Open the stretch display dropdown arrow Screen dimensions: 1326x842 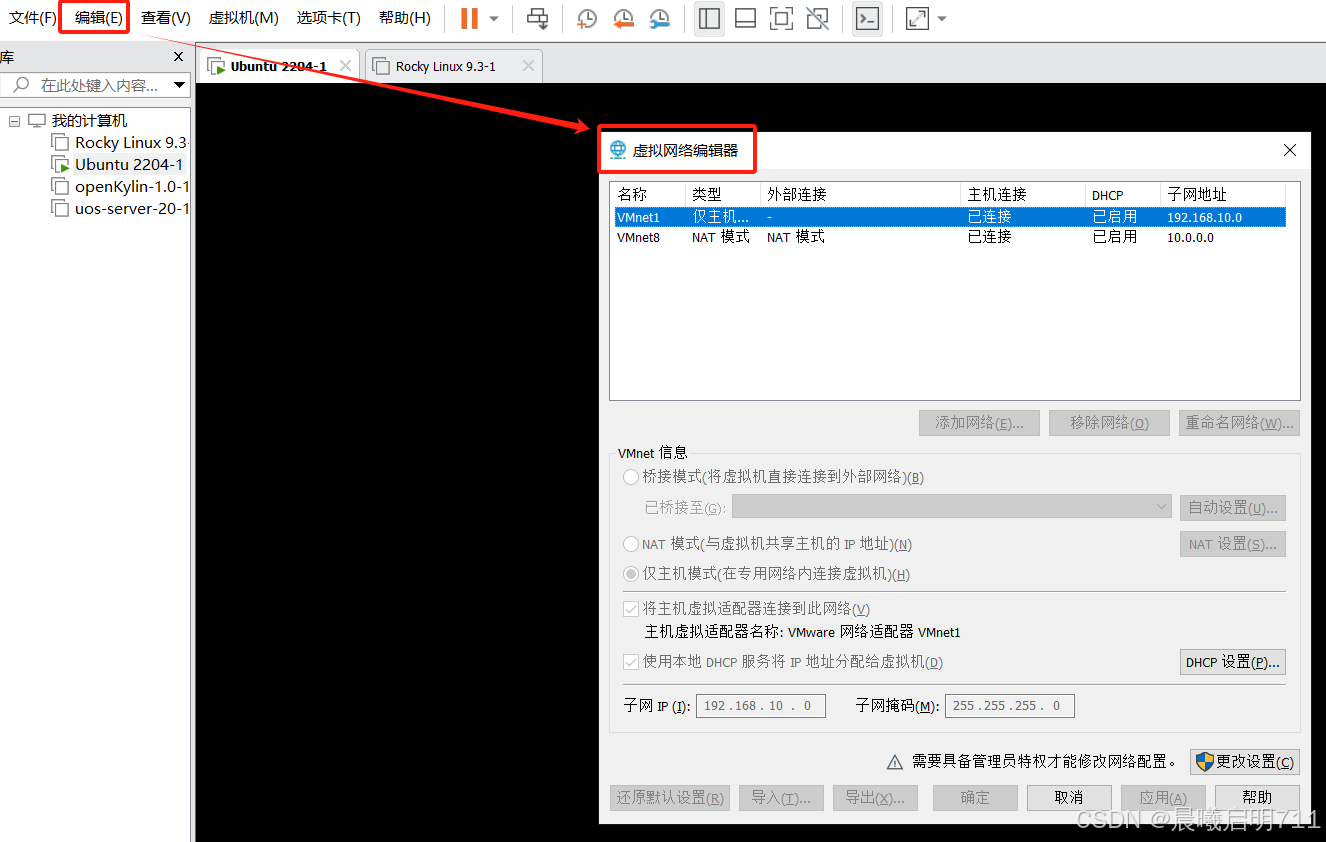pyautogui.click(x=942, y=19)
